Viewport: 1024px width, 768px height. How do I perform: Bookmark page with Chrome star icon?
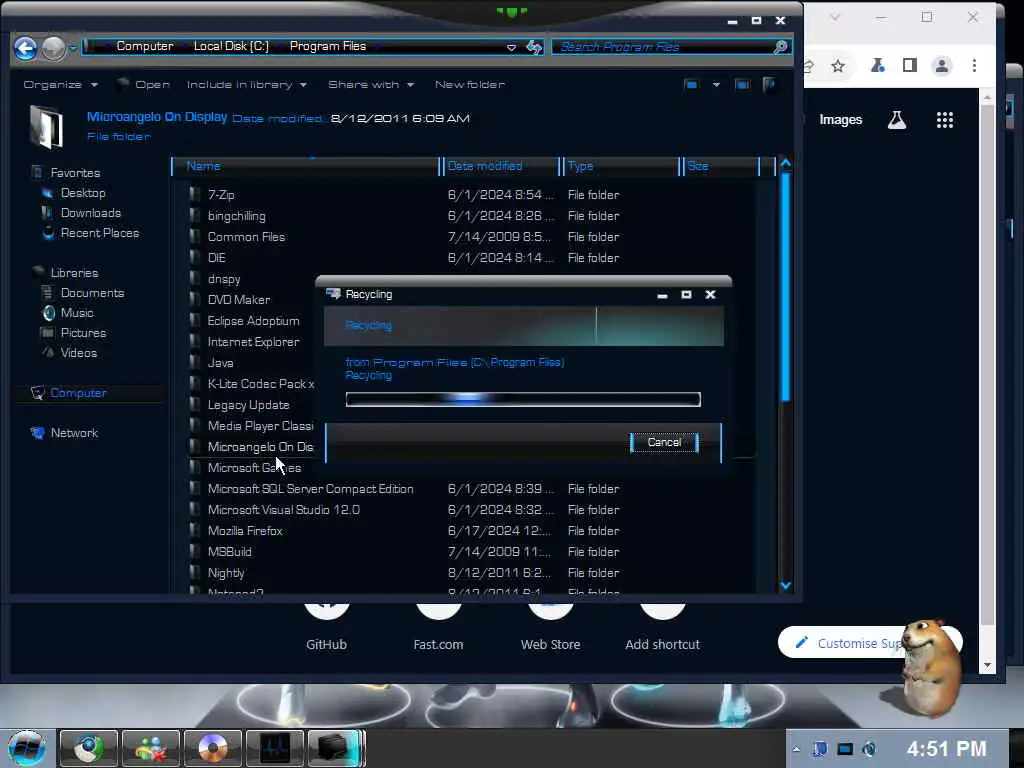838,65
